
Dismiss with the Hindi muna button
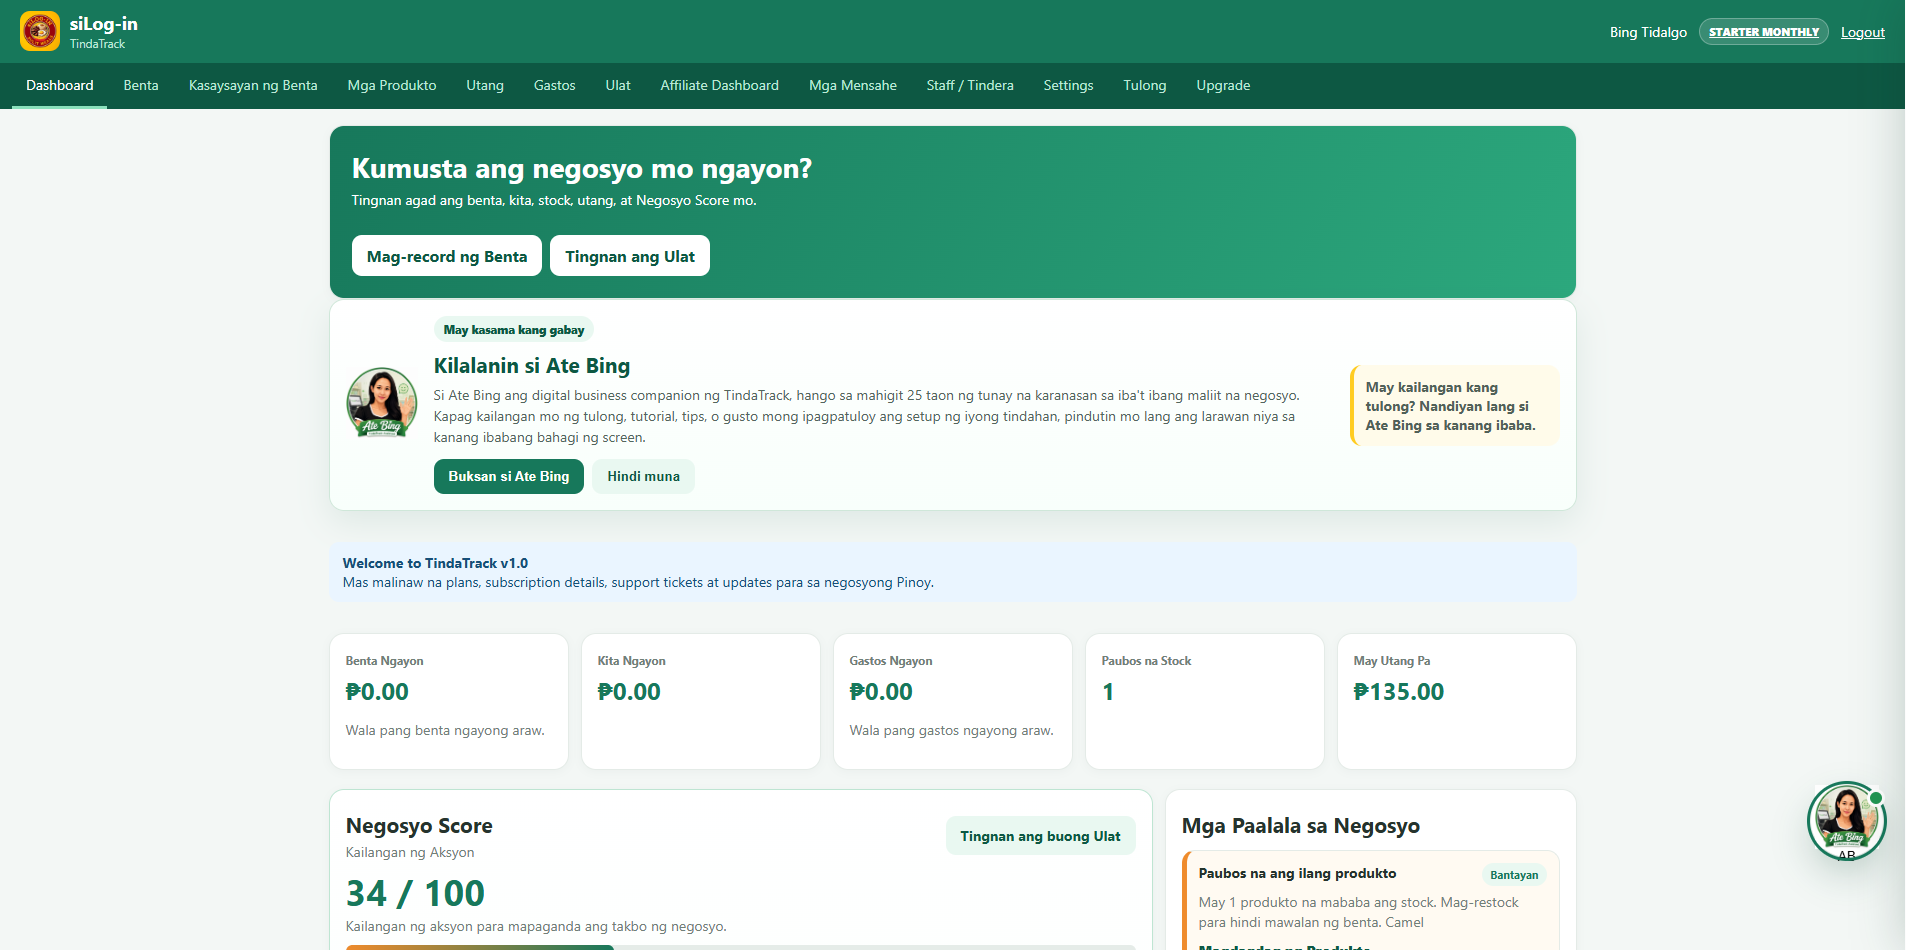(x=644, y=477)
